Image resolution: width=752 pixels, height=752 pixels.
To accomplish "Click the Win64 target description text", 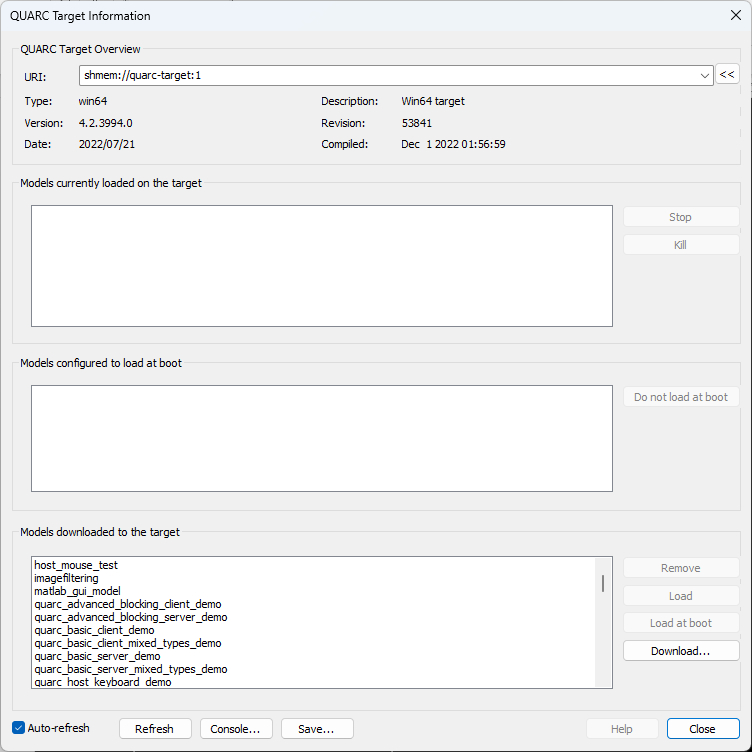I will 433,101.
